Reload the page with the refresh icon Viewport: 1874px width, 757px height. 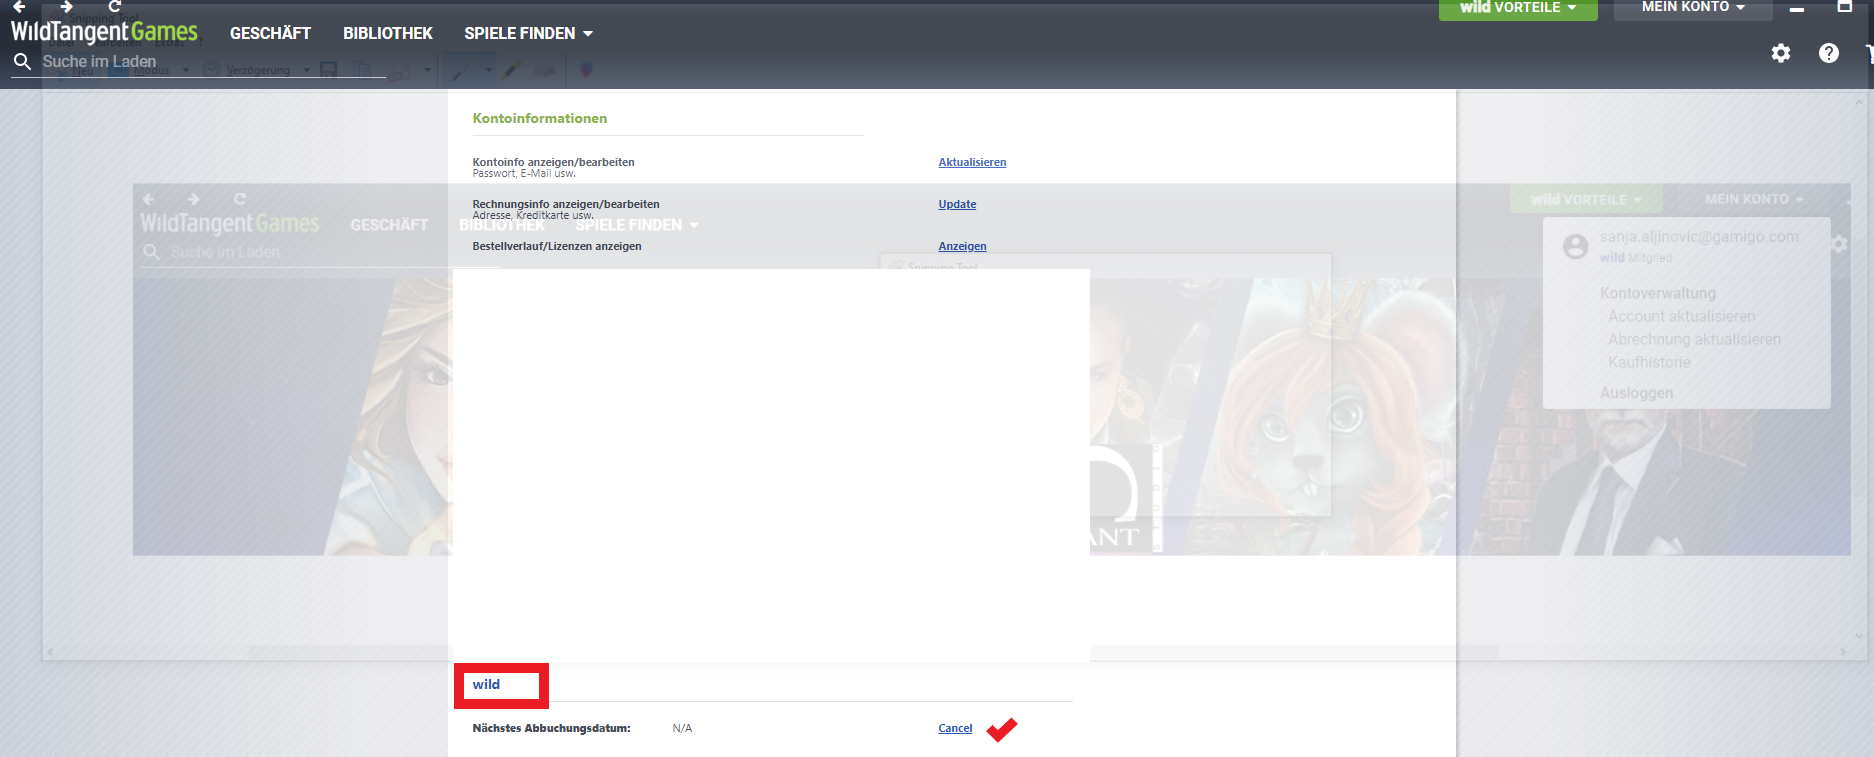(x=114, y=6)
